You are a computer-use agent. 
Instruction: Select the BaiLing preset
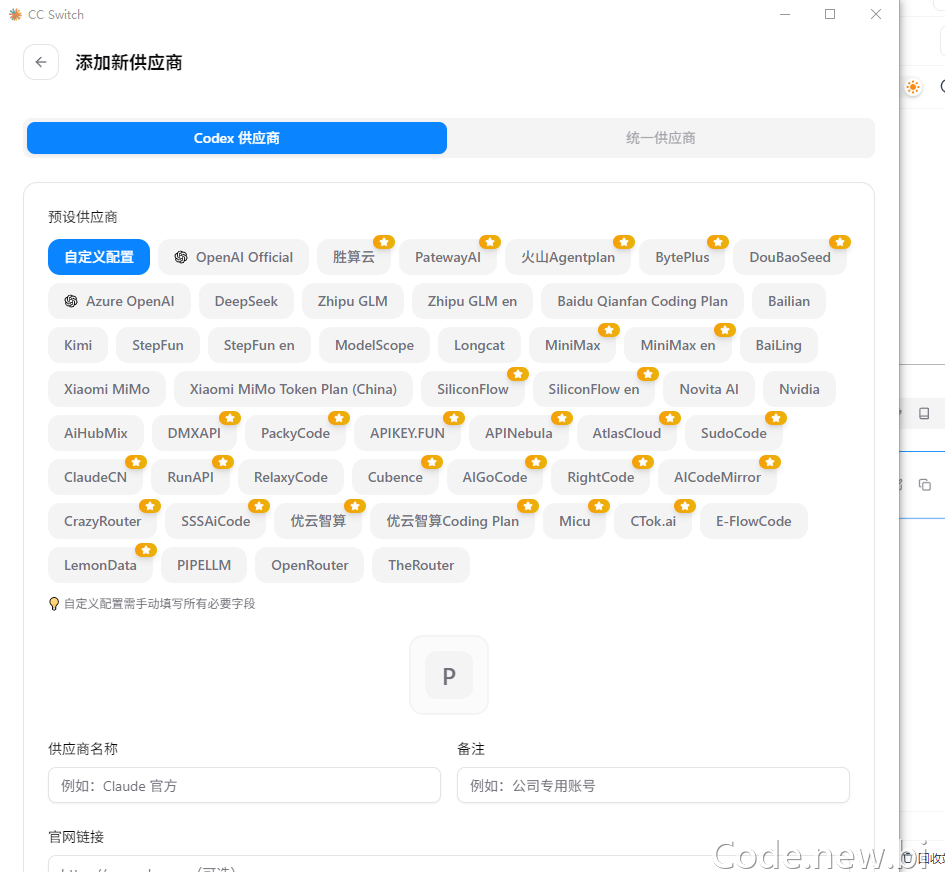click(779, 345)
